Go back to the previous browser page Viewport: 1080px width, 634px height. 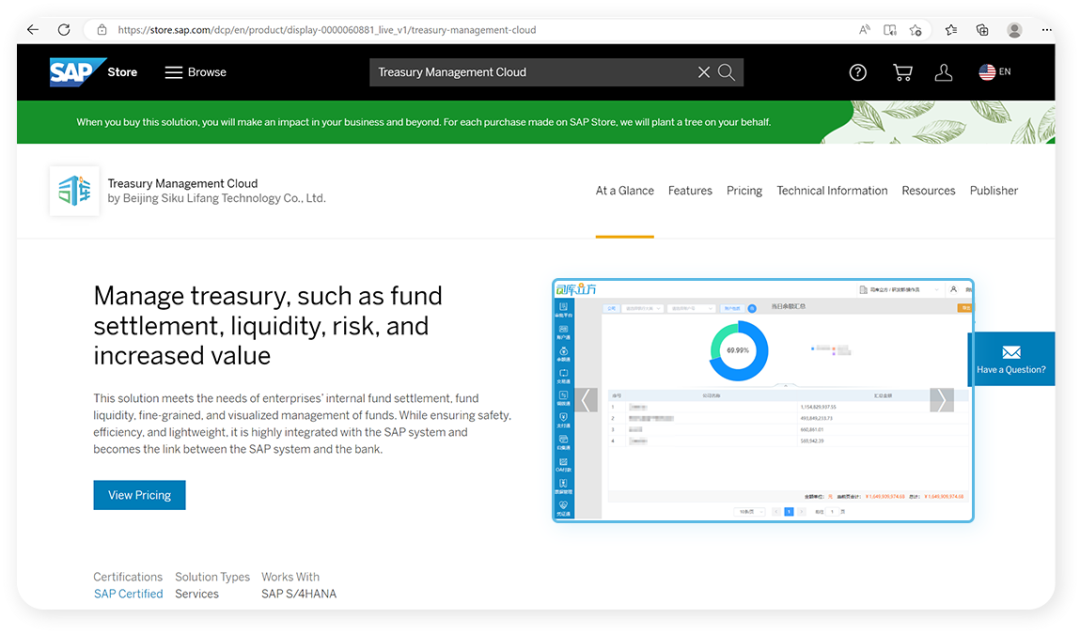point(32,30)
